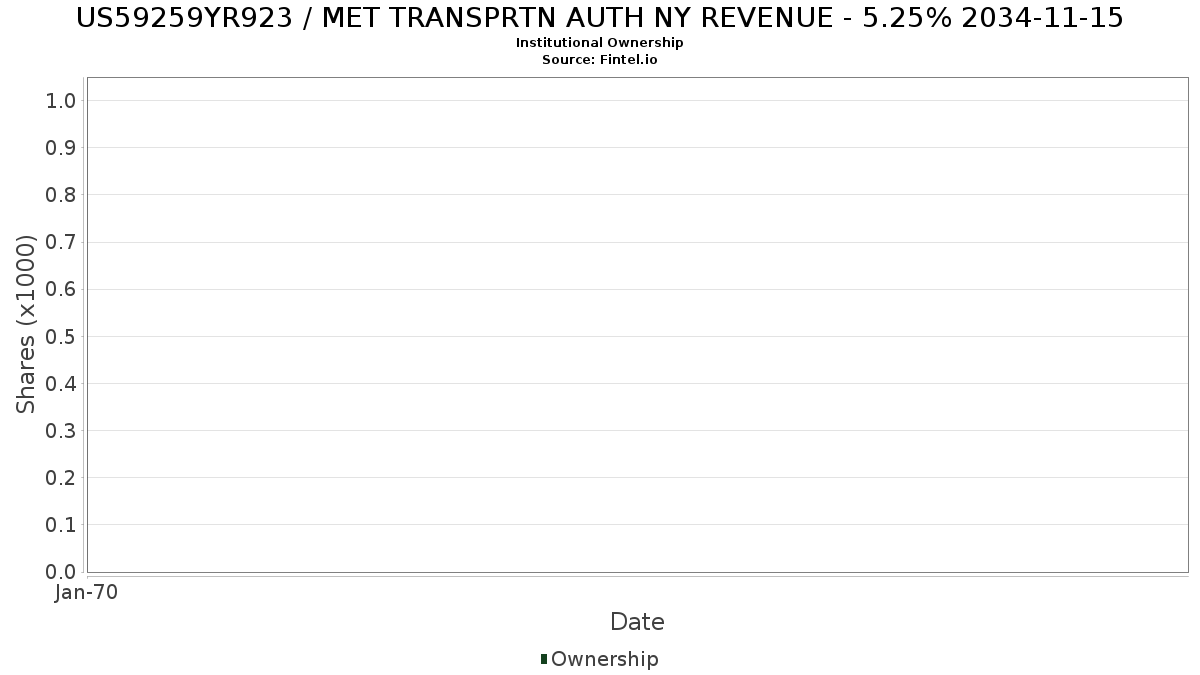This screenshot has width=1200, height=675.
Task: Select the 0.7 y-axis tick label
Action: coord(61,242)
